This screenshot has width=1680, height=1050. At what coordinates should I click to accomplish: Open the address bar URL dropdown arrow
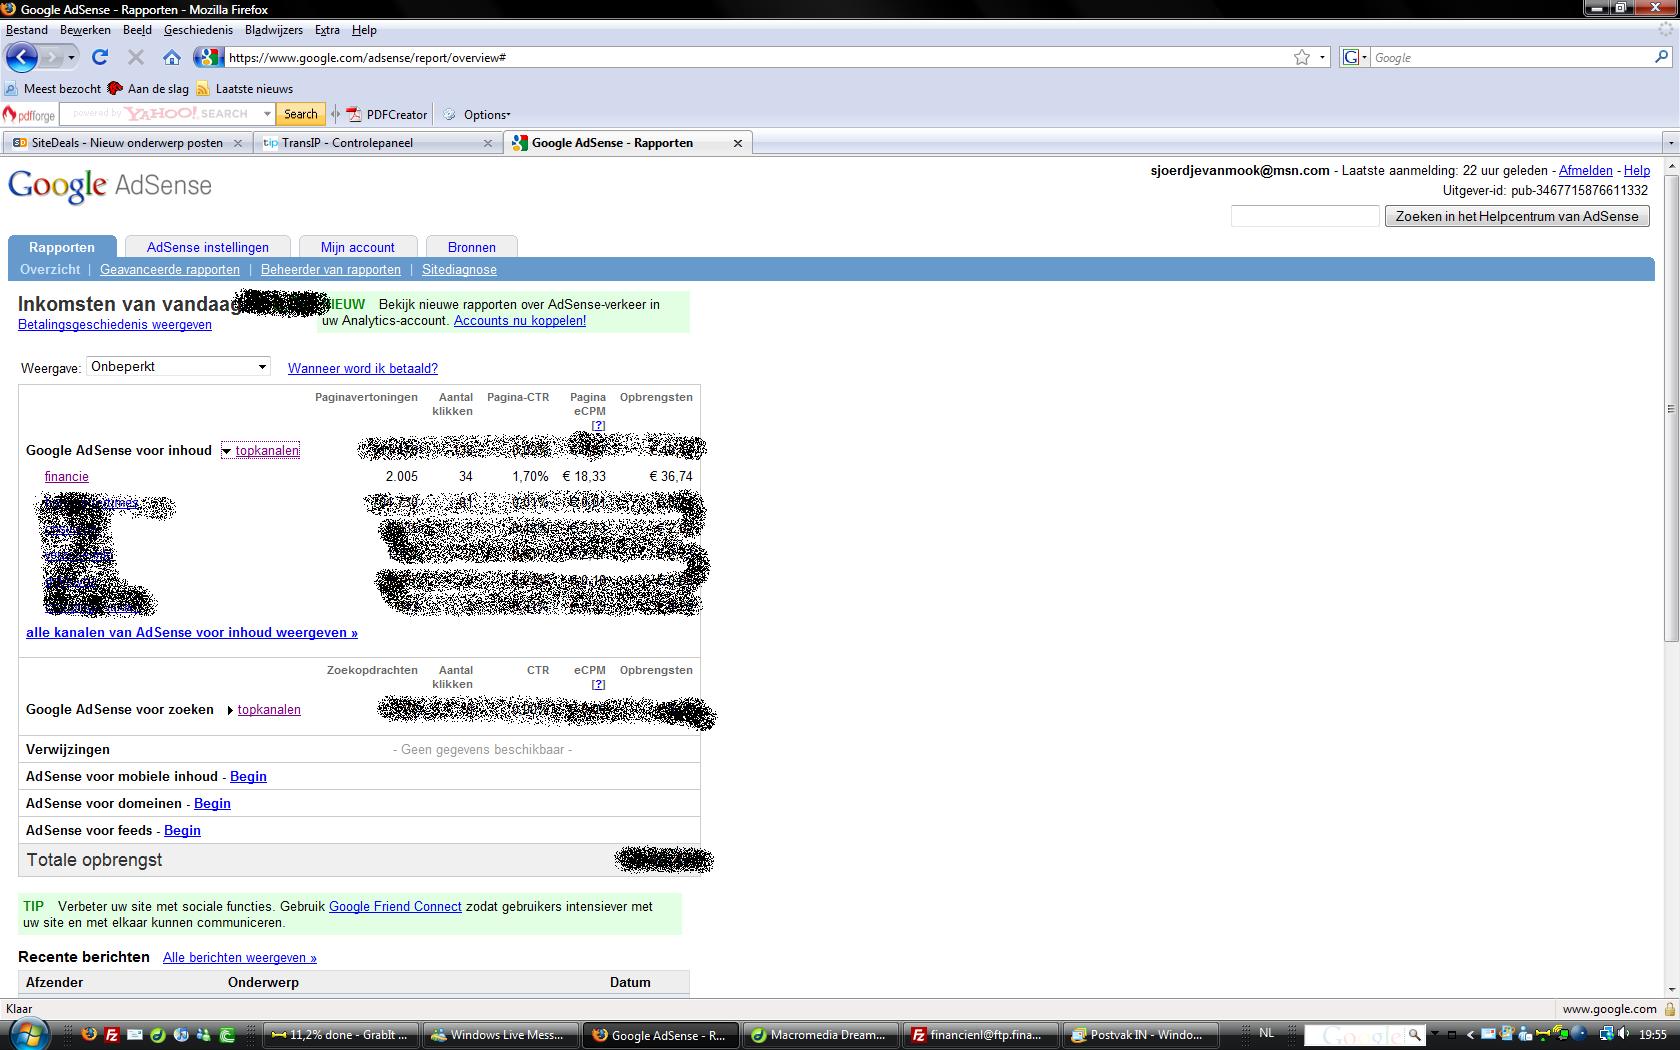click(1322, 57)
